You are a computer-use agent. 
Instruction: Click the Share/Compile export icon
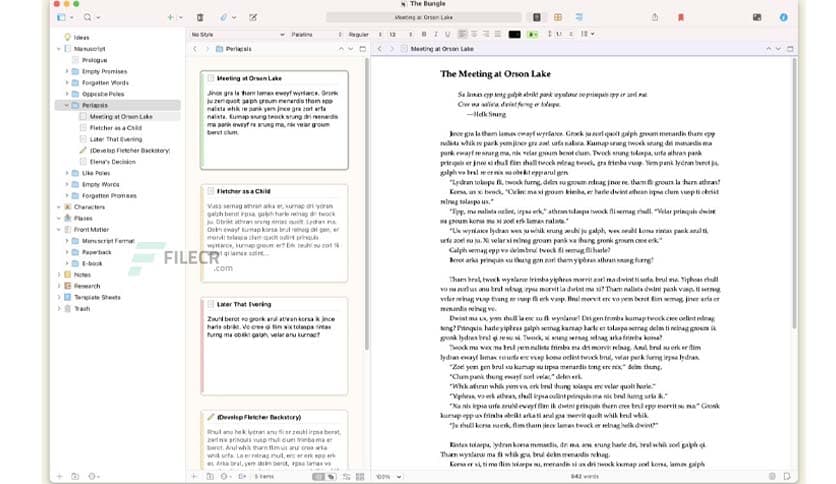(655, 18)
